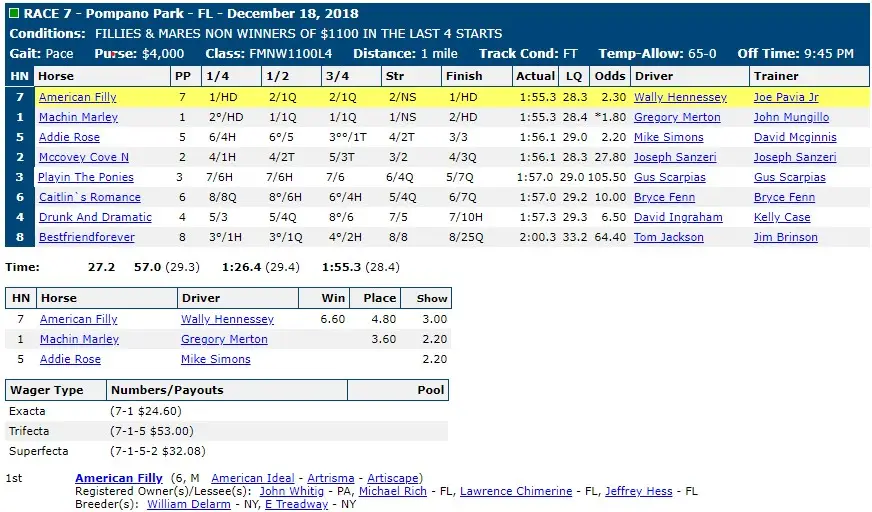Select the Superfecta payout (7-1-5-2 $32.08)
This screenshot has height=512, width=872.
[x=158, y=451]
